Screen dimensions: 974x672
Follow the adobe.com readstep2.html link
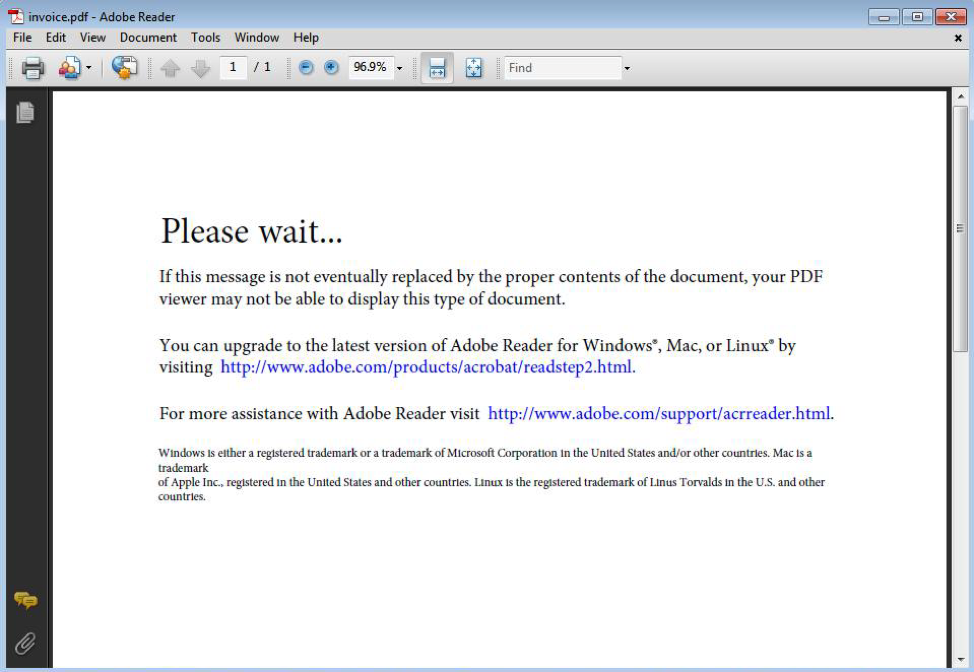(x=427, y=367)
